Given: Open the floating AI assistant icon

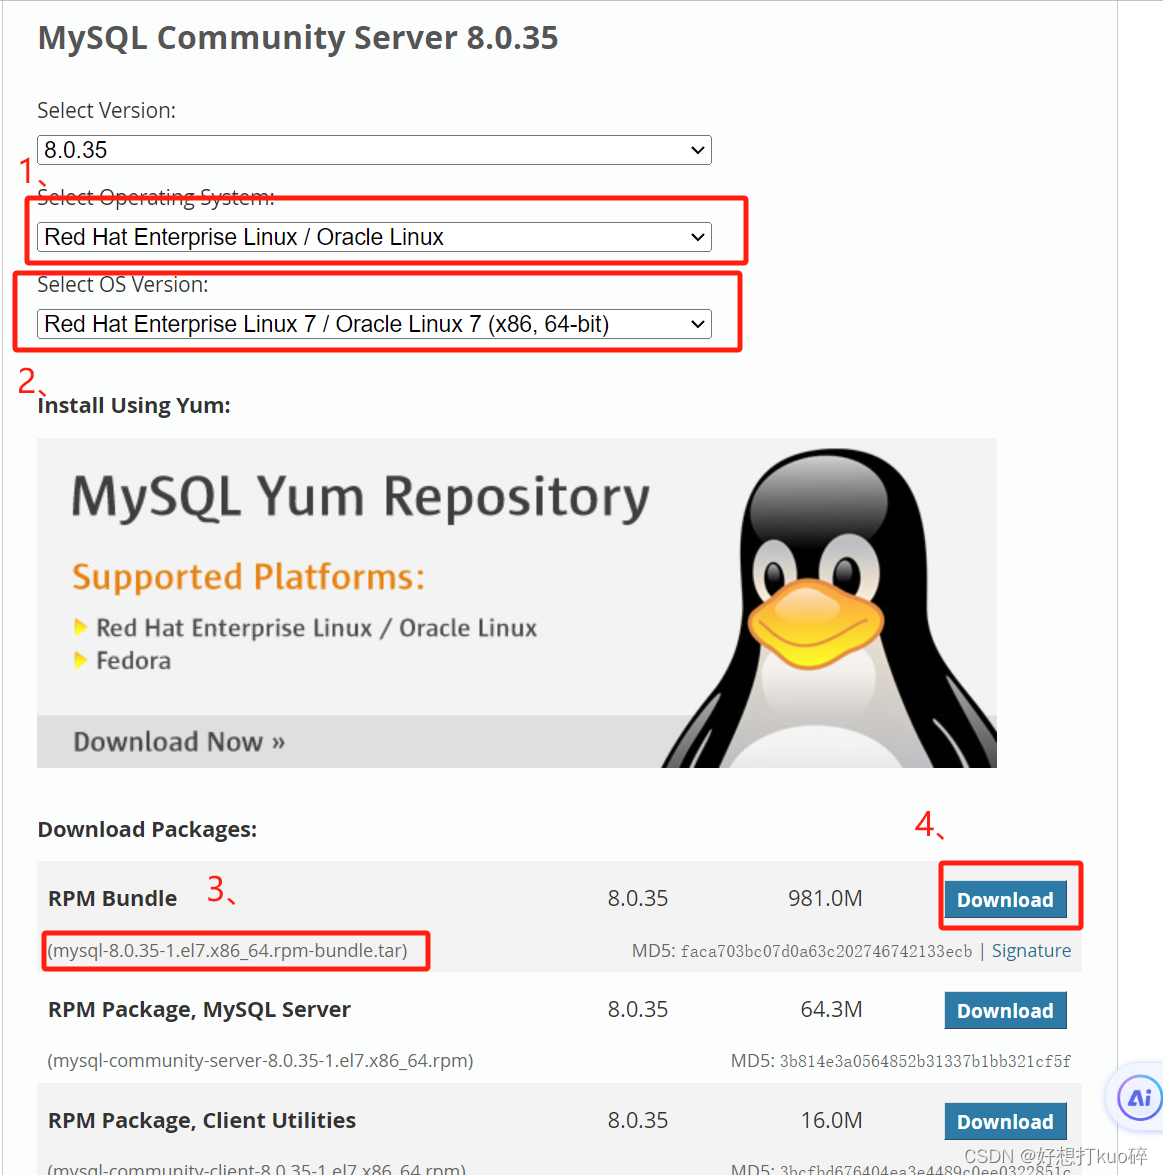Looking at the screenshot, I should [x=1139, y=1099].
